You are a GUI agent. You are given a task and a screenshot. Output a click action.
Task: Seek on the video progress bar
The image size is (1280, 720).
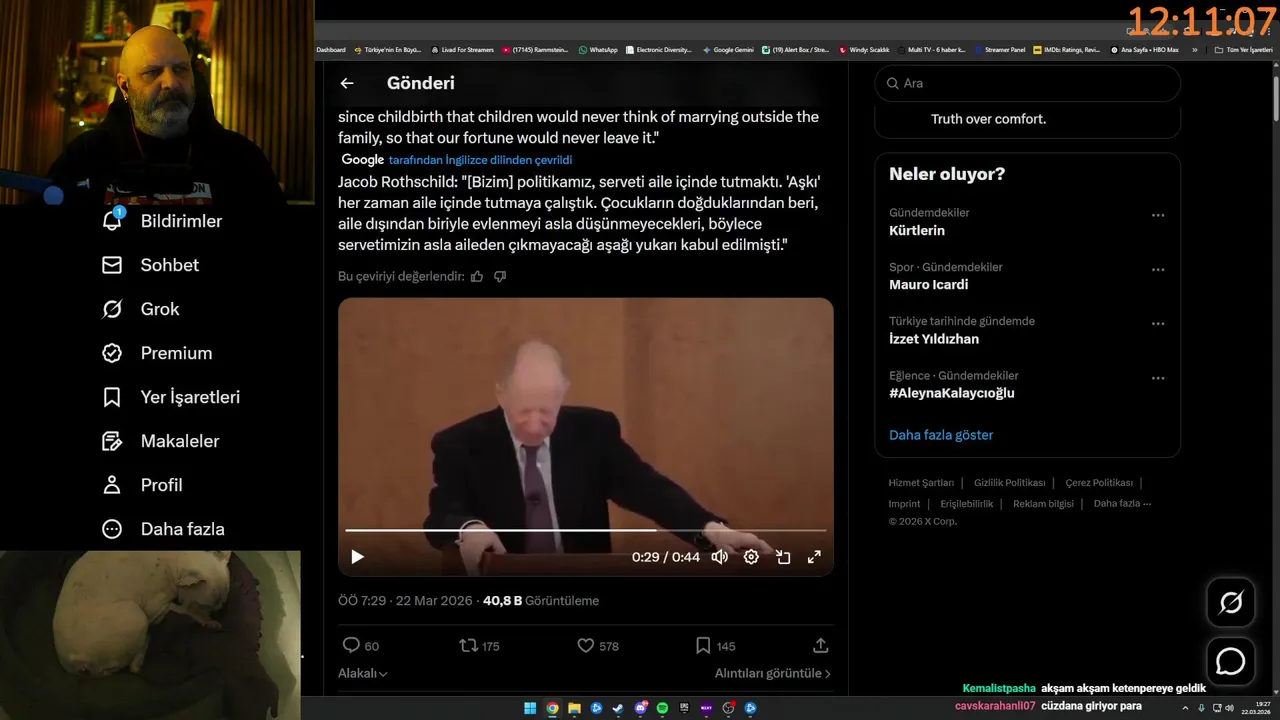[586, 530]
